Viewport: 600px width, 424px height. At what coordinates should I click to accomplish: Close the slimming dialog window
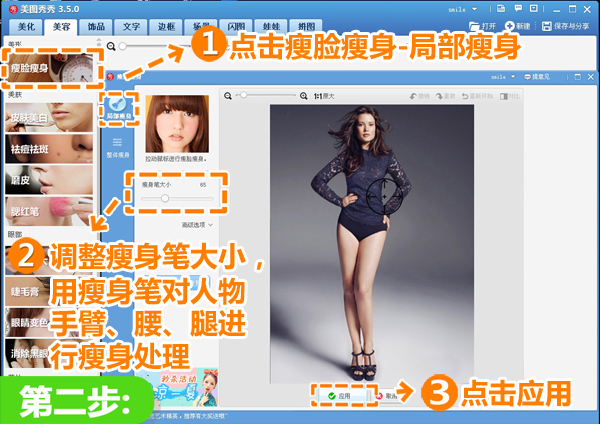[591, 77]
